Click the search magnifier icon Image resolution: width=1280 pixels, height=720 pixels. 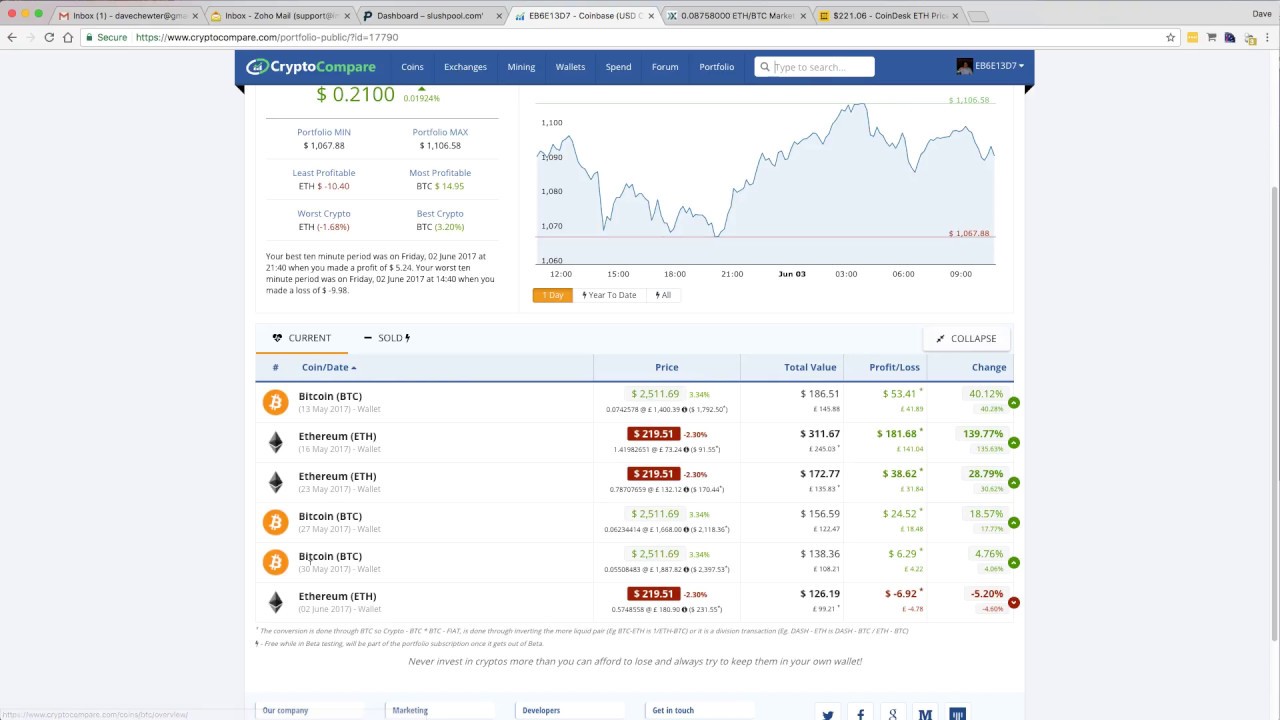(765, 67)
